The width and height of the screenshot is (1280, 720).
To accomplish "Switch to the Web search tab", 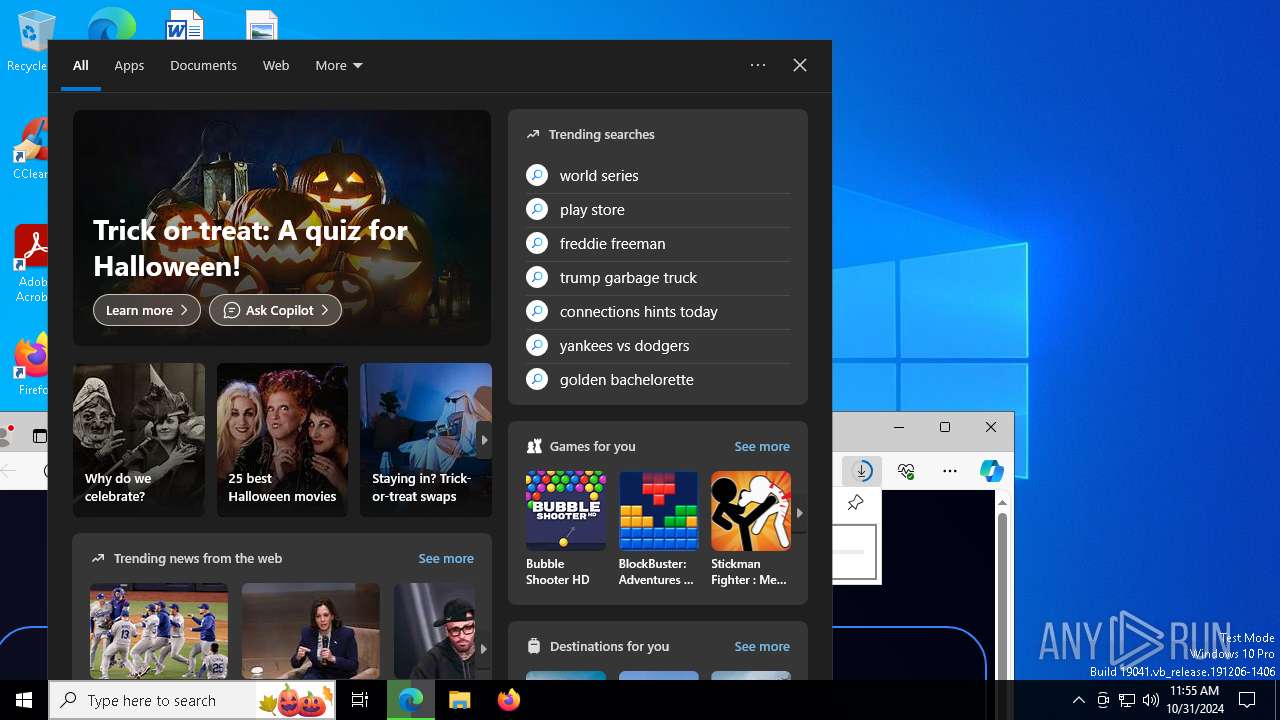I will coord(276,65).
